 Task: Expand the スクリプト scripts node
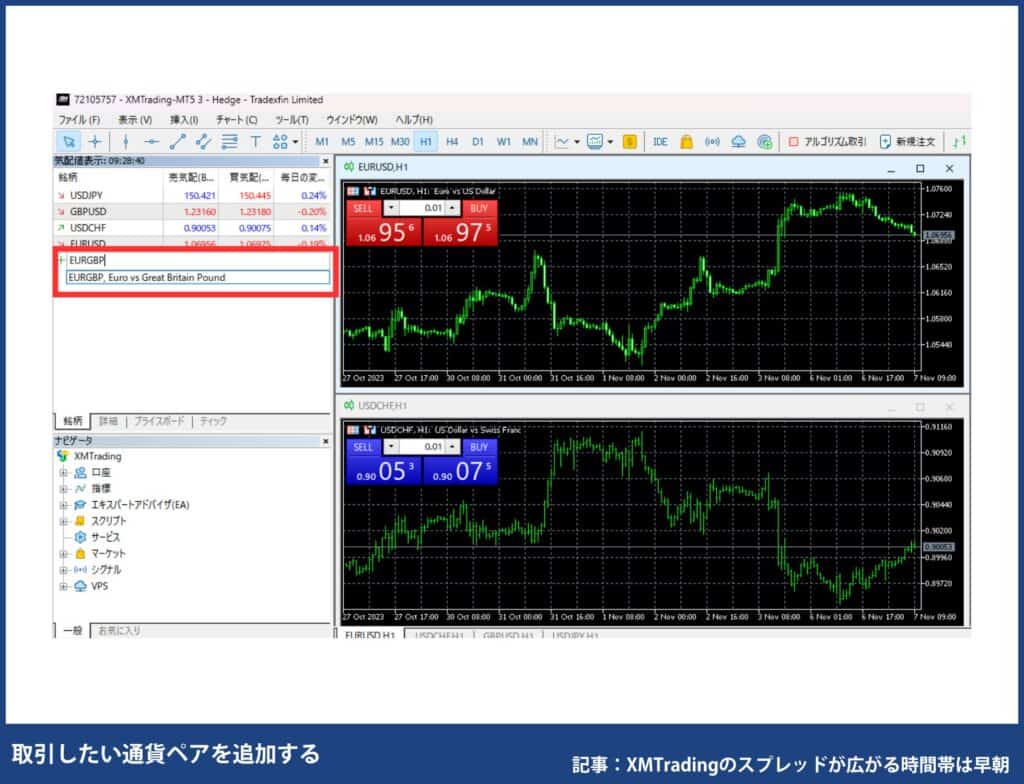63,521
